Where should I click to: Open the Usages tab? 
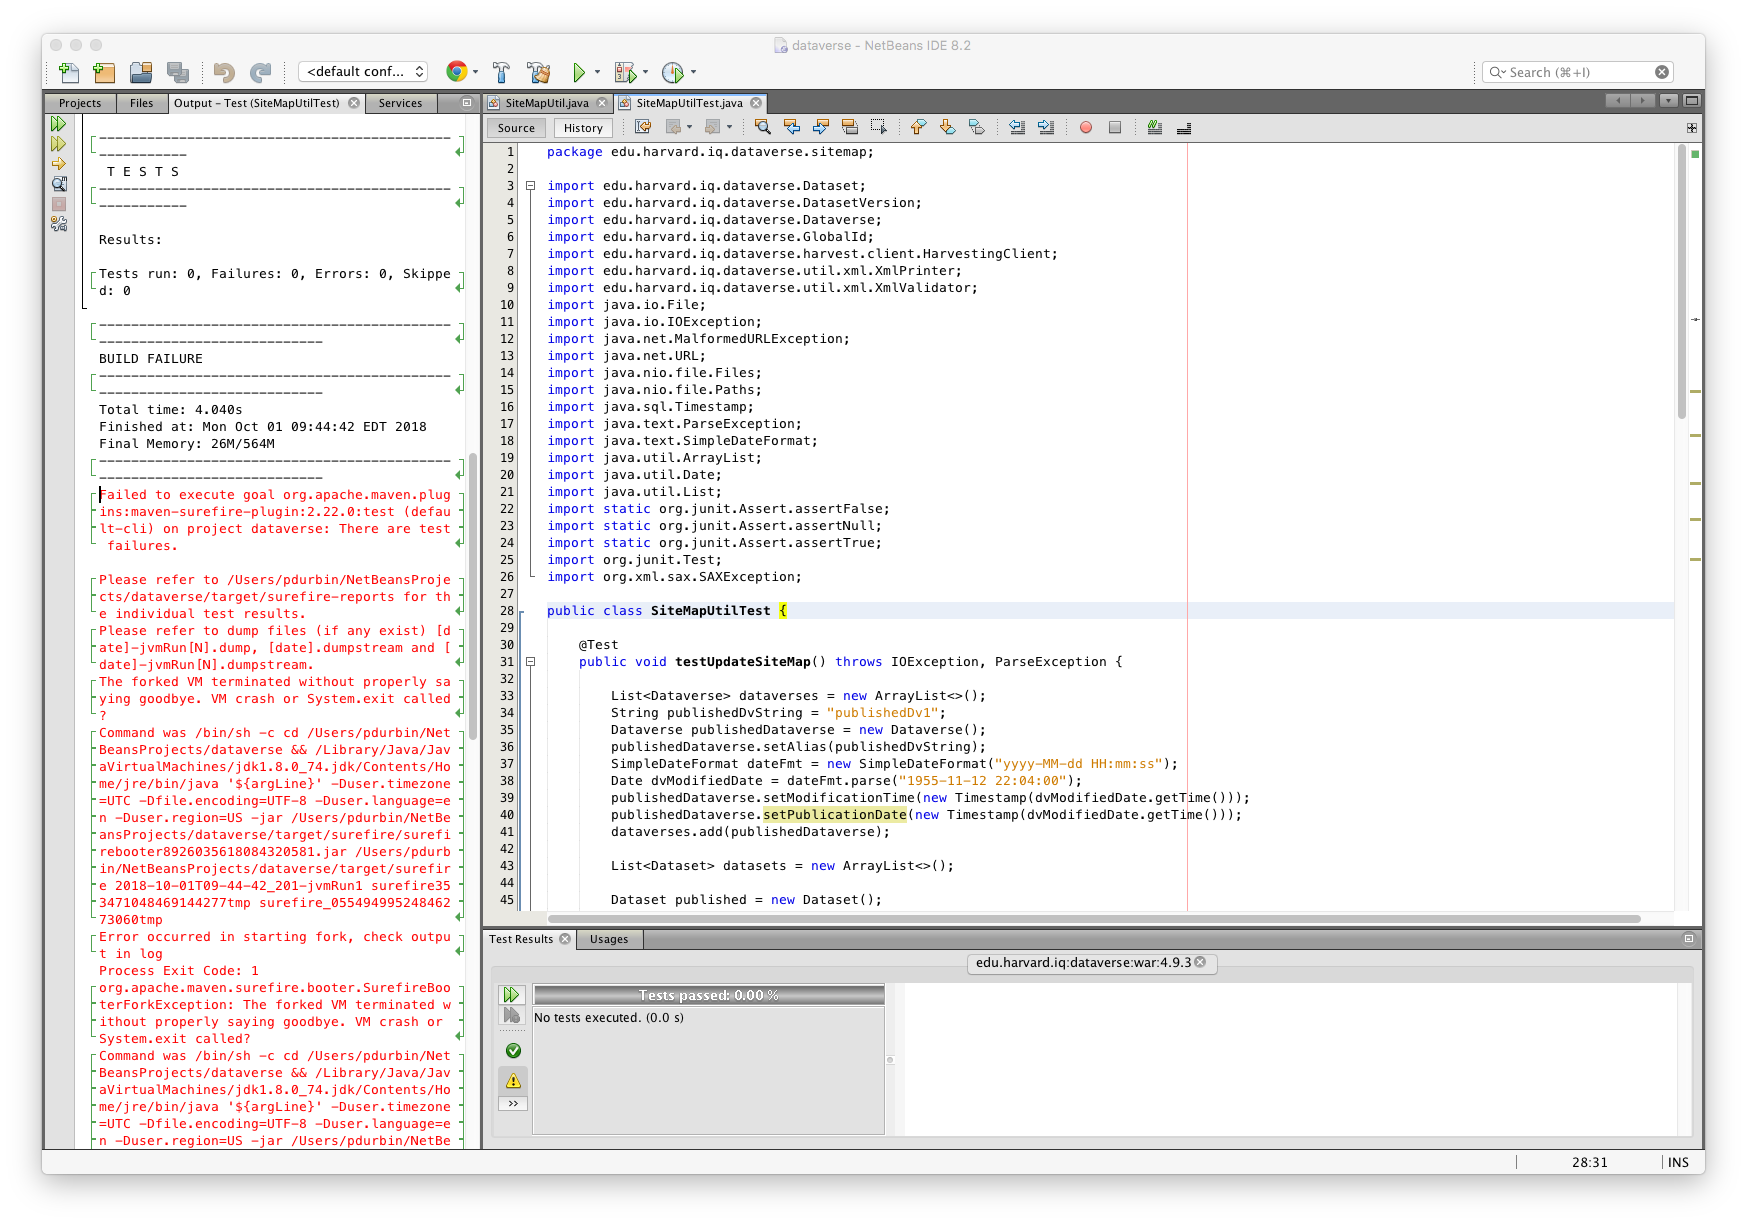[x=609, y=939]
